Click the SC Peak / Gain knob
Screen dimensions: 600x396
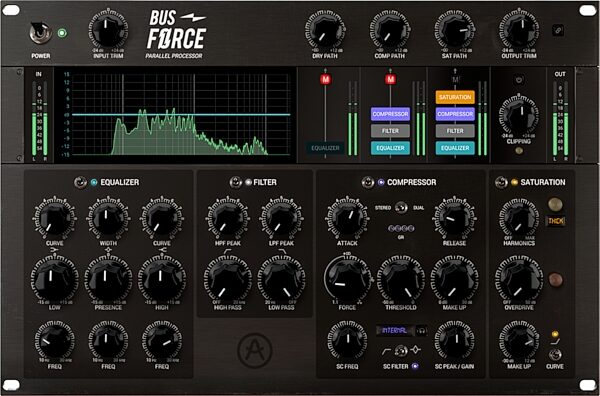tap(455, 341)
